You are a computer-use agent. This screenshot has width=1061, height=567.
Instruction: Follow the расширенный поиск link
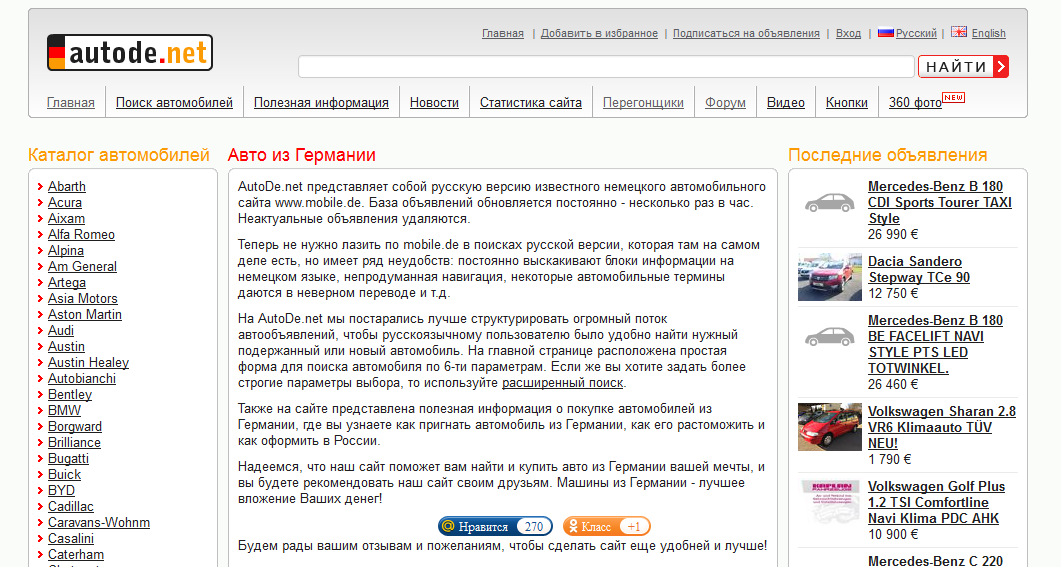(x=562, y=383)
